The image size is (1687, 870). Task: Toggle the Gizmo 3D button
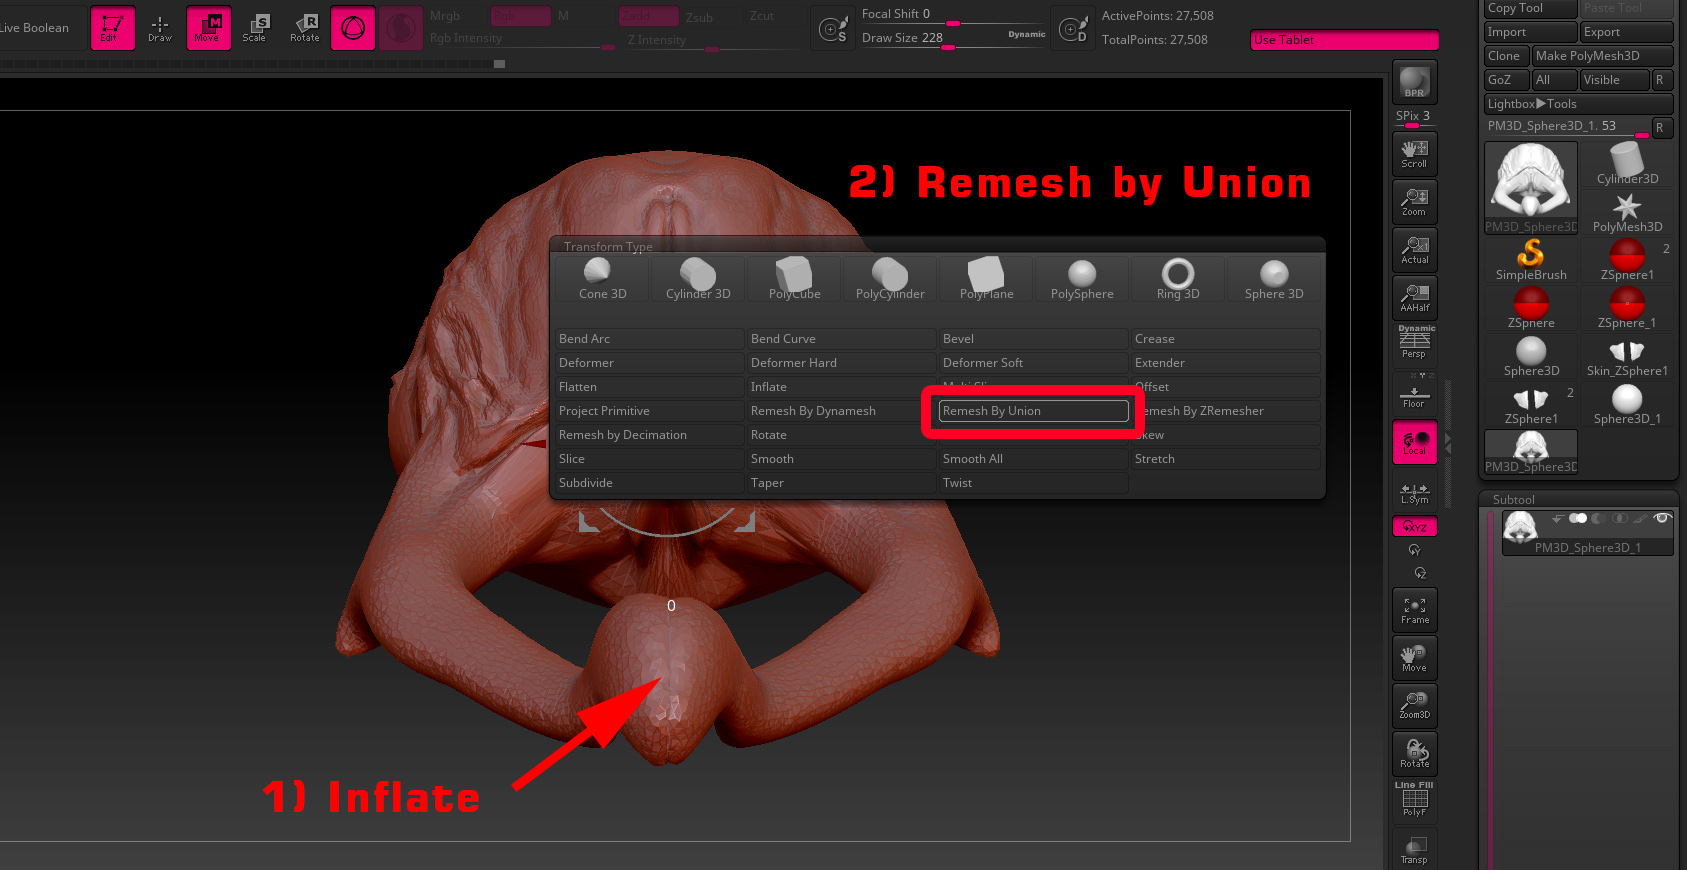[x=353, y=28]
